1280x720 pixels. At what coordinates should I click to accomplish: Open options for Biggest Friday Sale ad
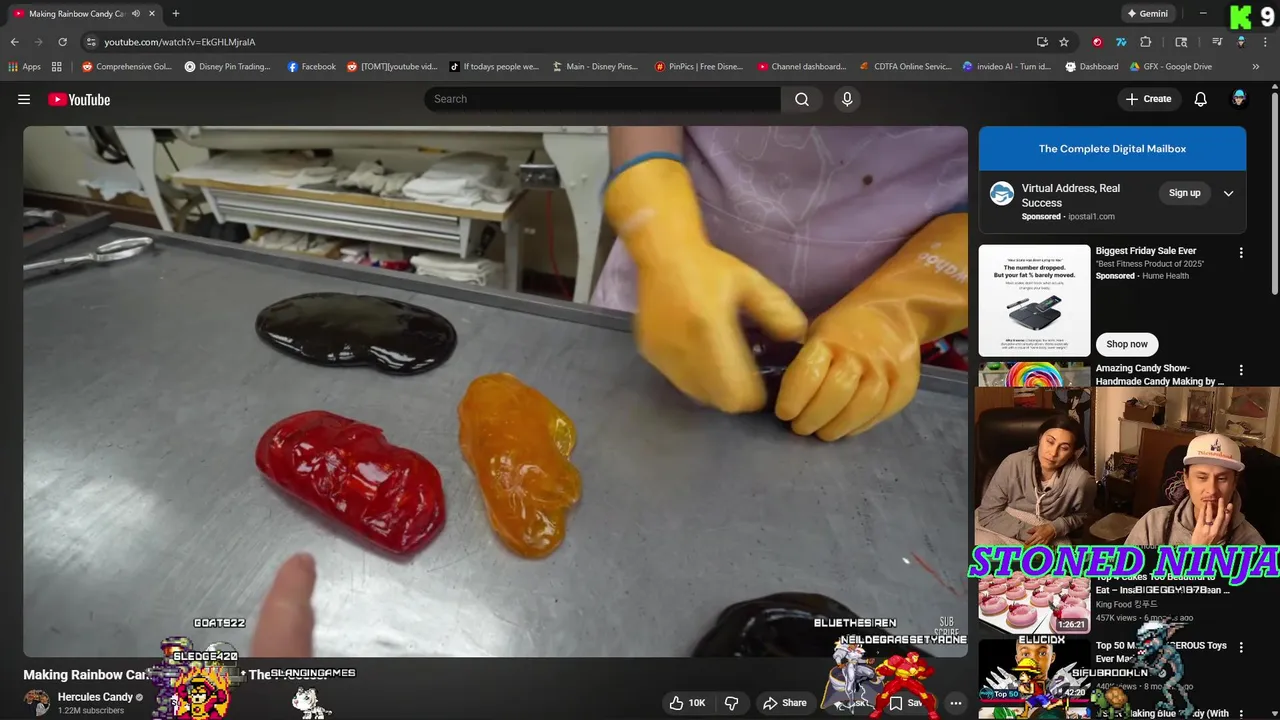coord(1241,253)
